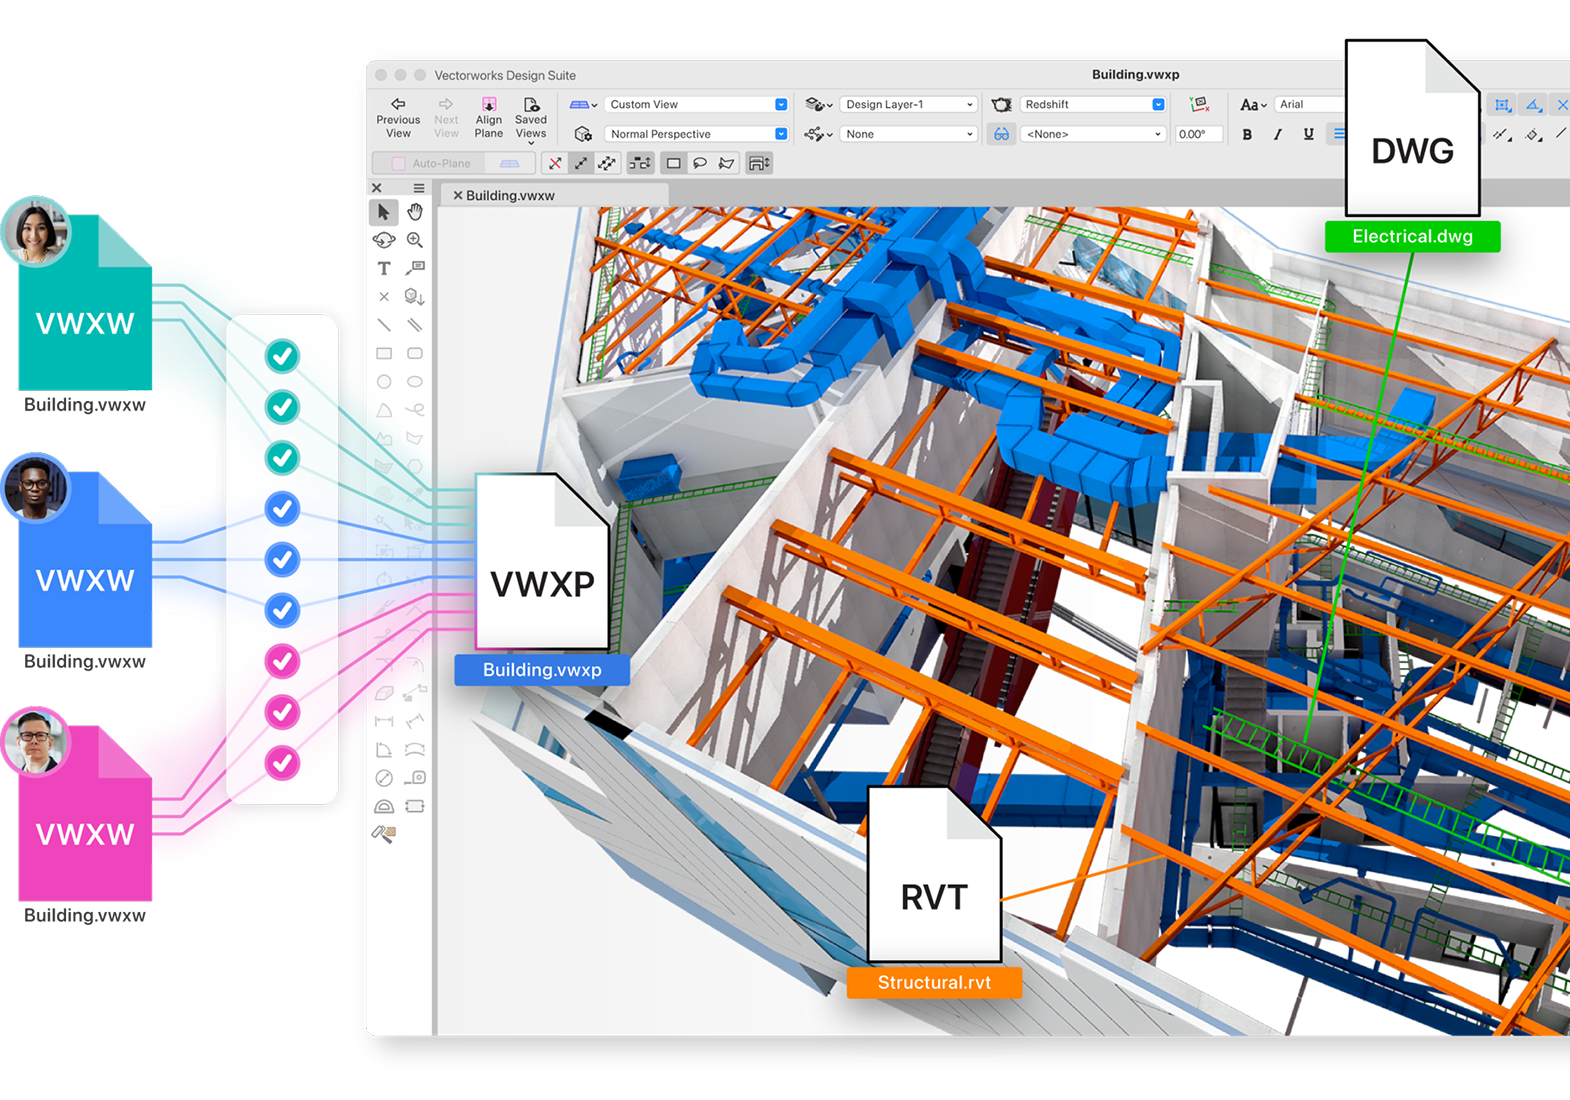Screen dimensions: 1570x1100
Task: Select the Freehand tool
Action: pos(415,410)
